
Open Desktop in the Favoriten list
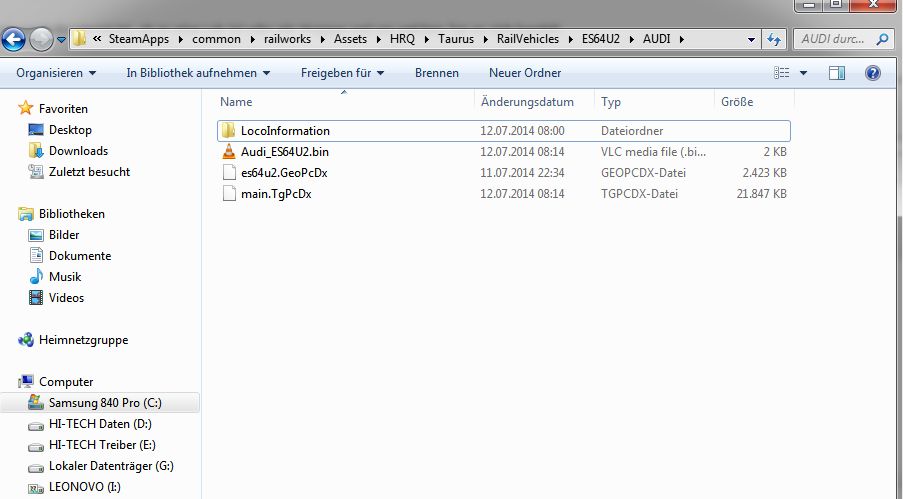[70, 130]
